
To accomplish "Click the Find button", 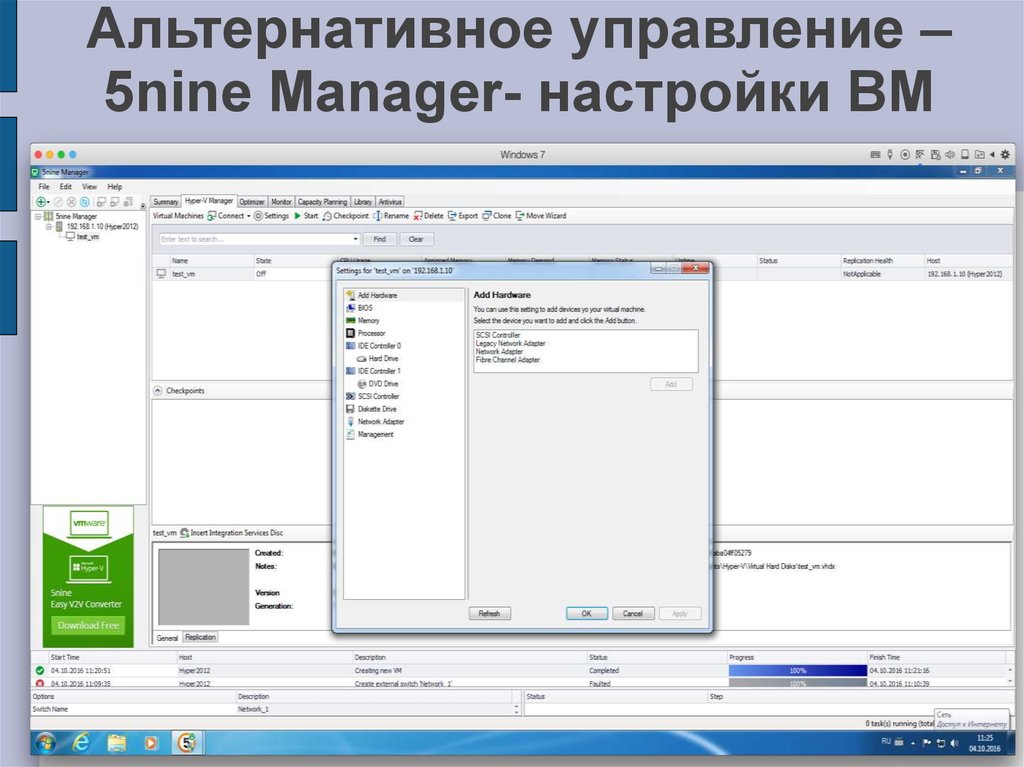I will (x=379, y=240).
